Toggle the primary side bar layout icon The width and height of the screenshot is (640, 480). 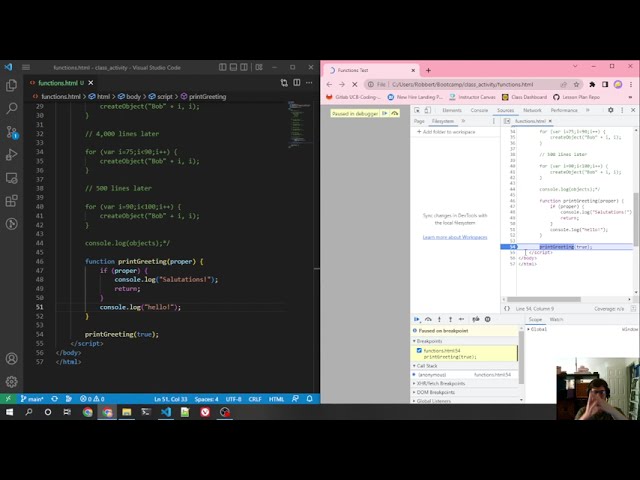(222, 67)
